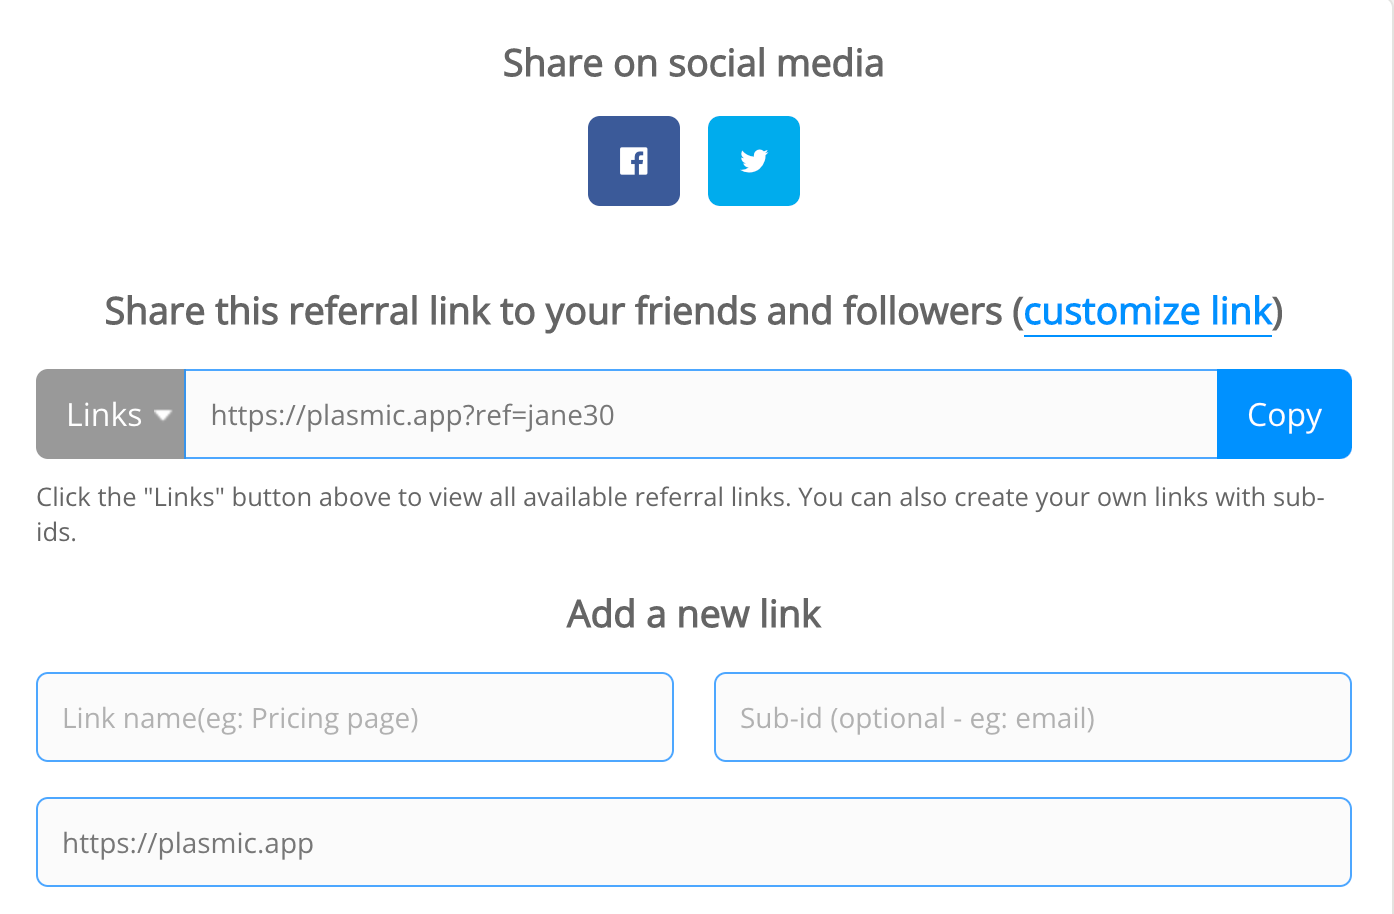
Task: Click the 'Share on social media' heading
Action: [x=693, y=63]
